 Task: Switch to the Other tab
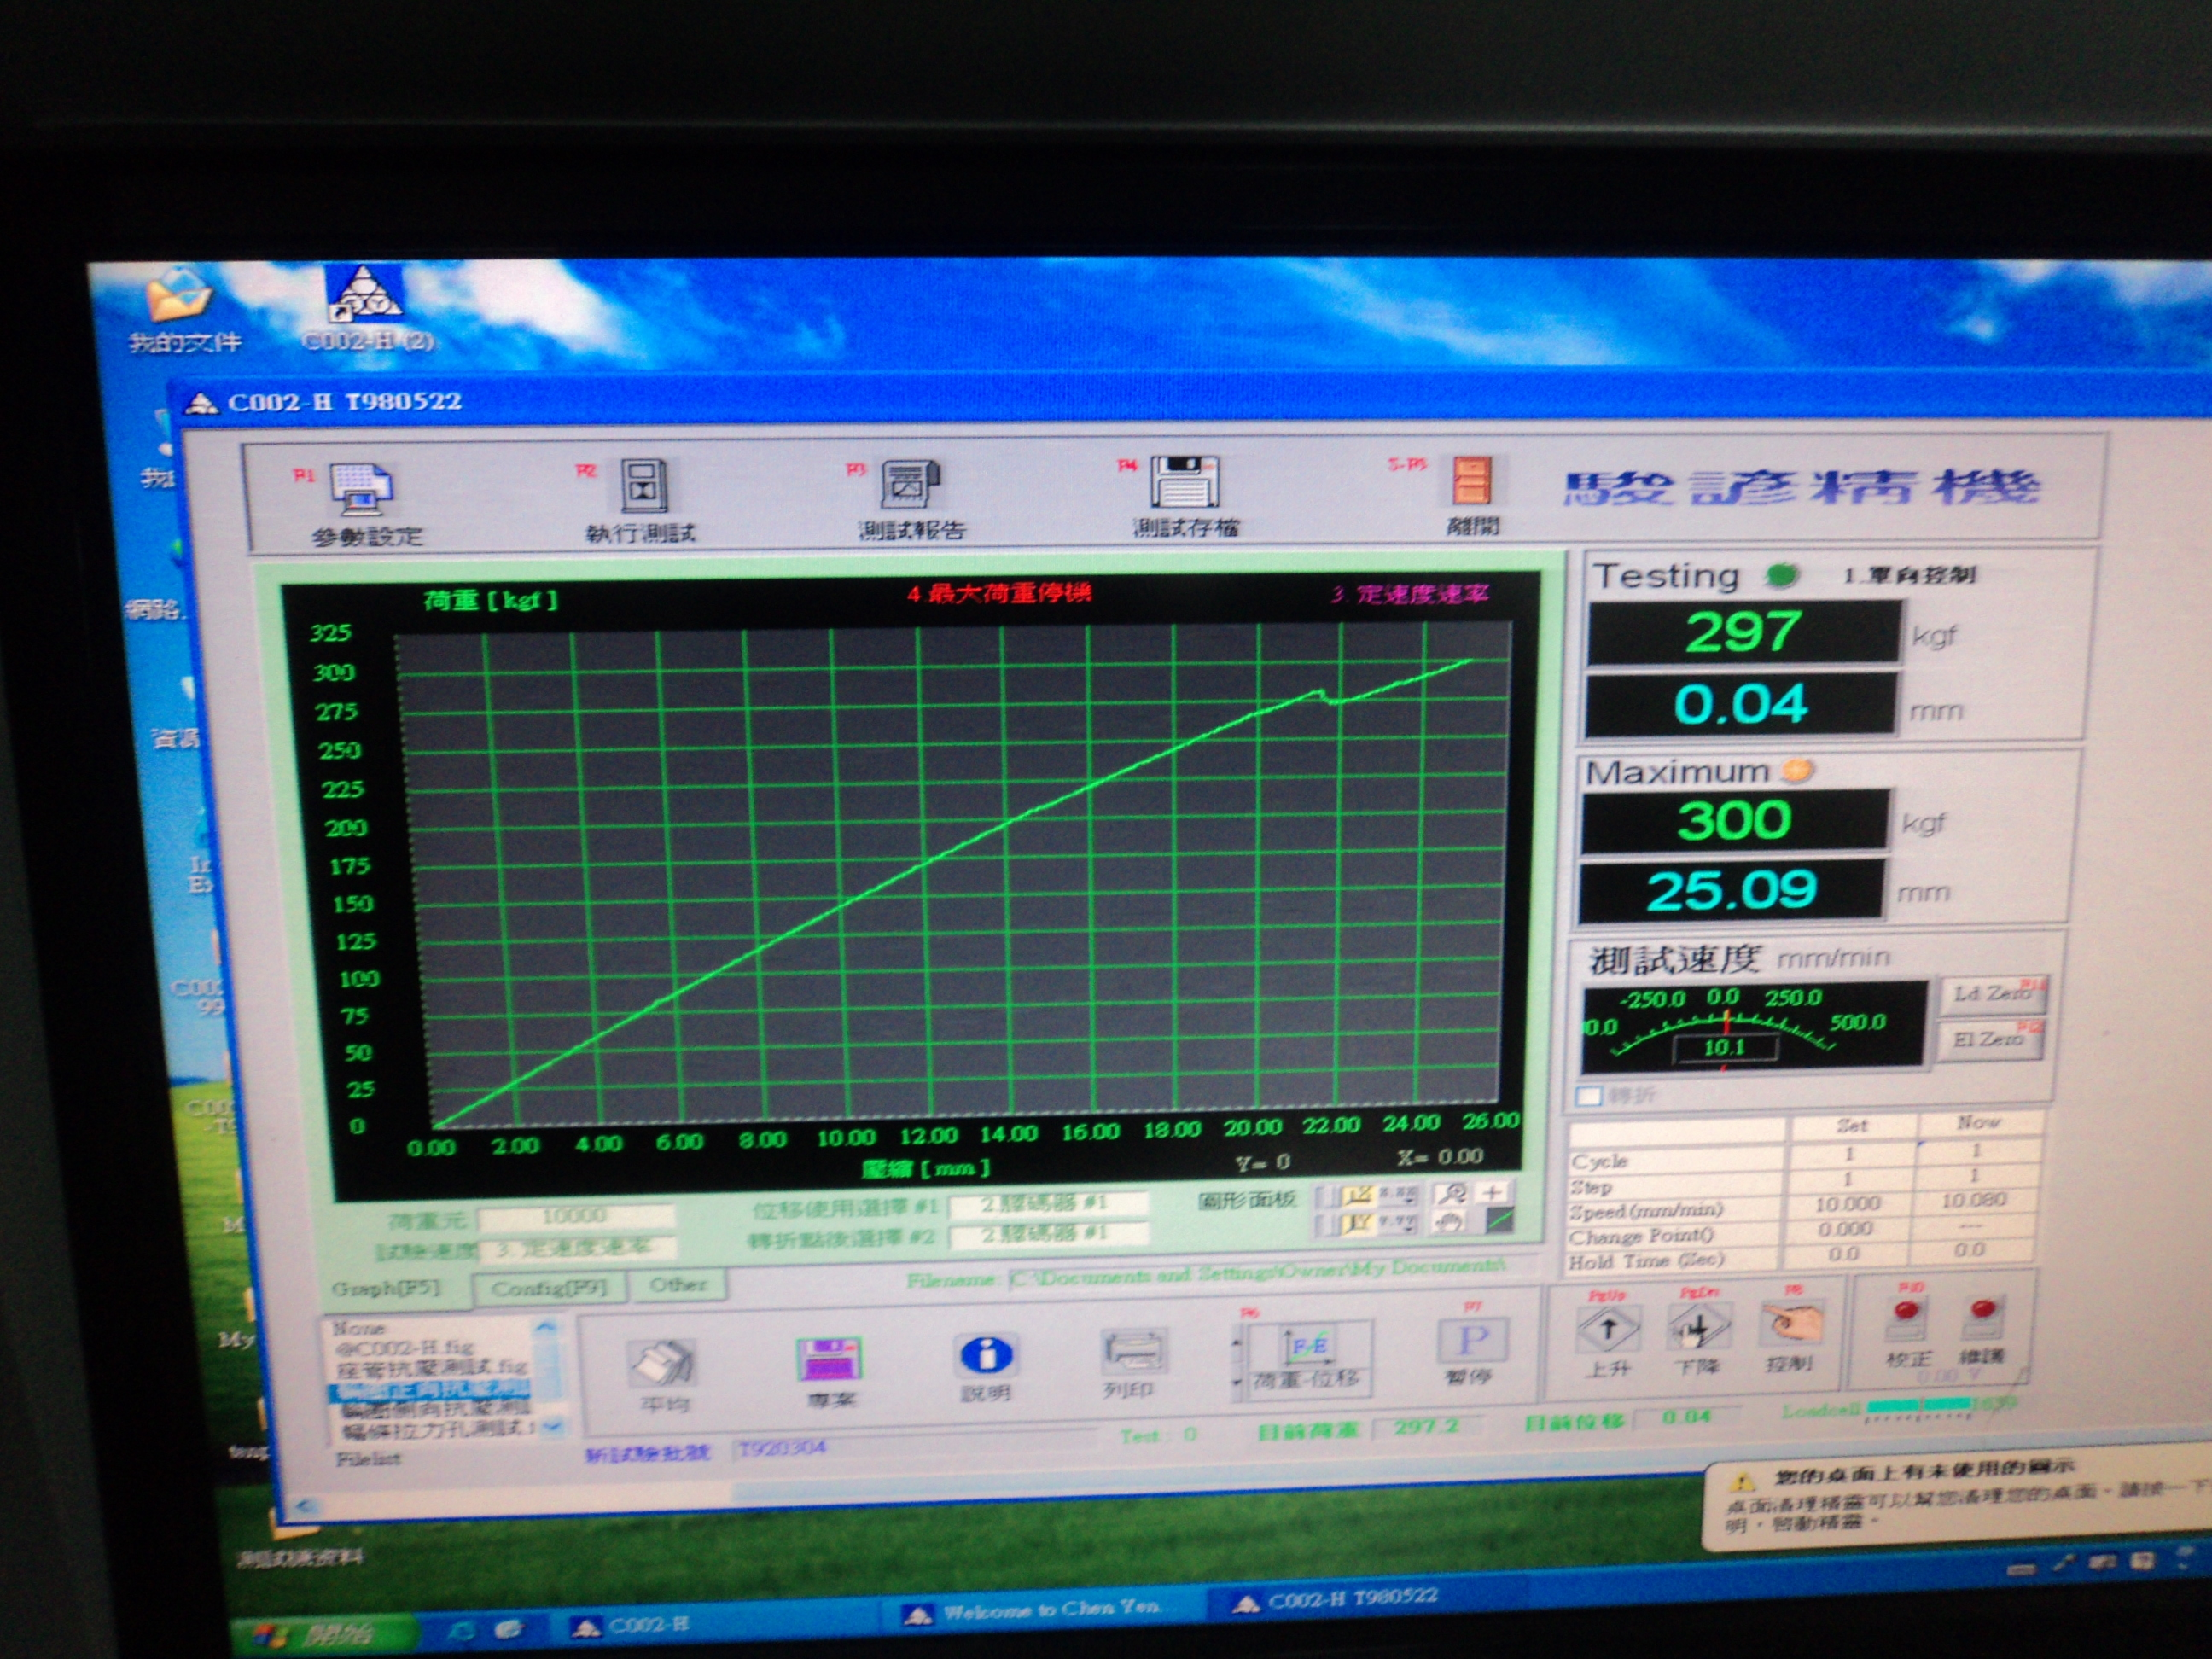click(678, 1285)
